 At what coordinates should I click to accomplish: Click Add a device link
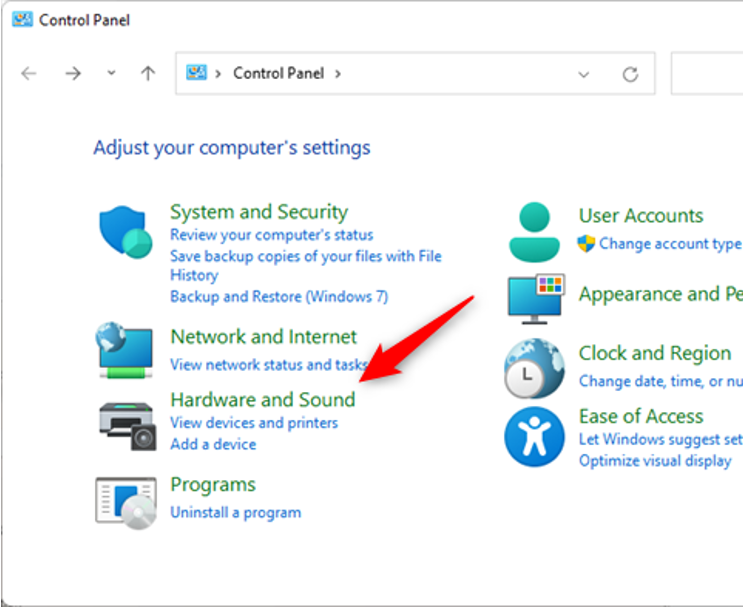pos(213,444)
